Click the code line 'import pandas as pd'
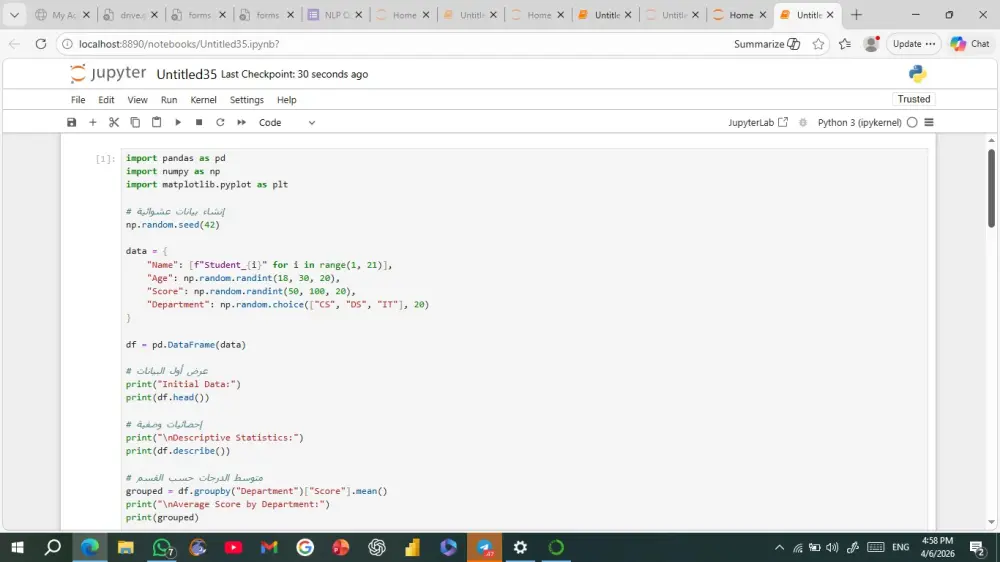Screen dimensions: 1000x562 (175, 158)
